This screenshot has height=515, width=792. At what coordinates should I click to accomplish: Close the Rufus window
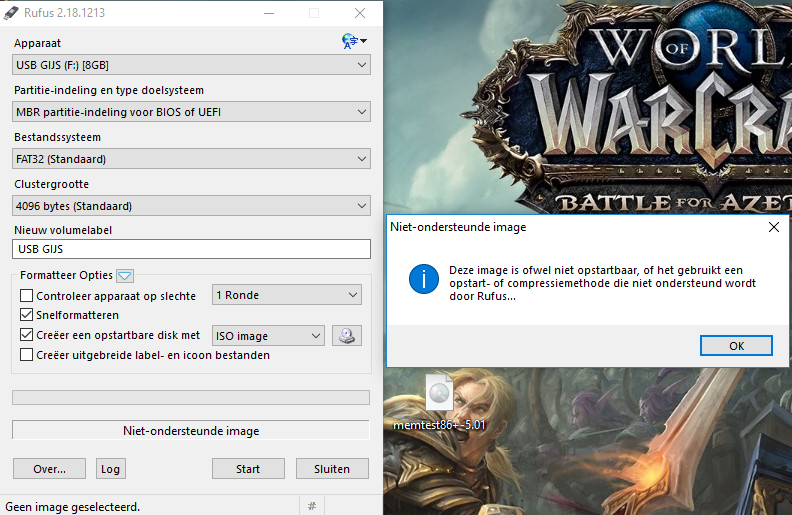(x=360, y=13)
